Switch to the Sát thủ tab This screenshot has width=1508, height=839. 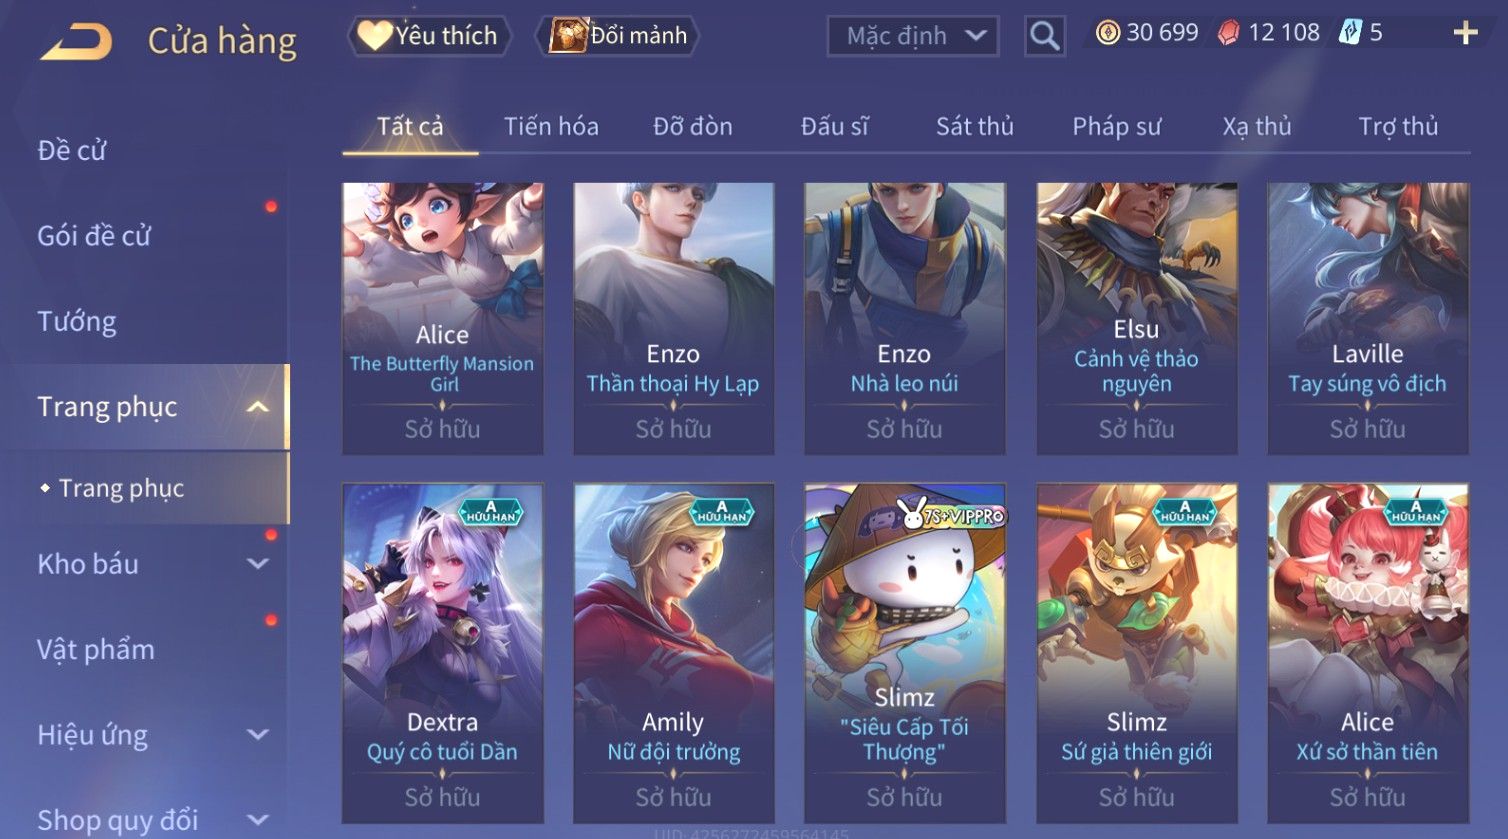[x=974, y=126]
